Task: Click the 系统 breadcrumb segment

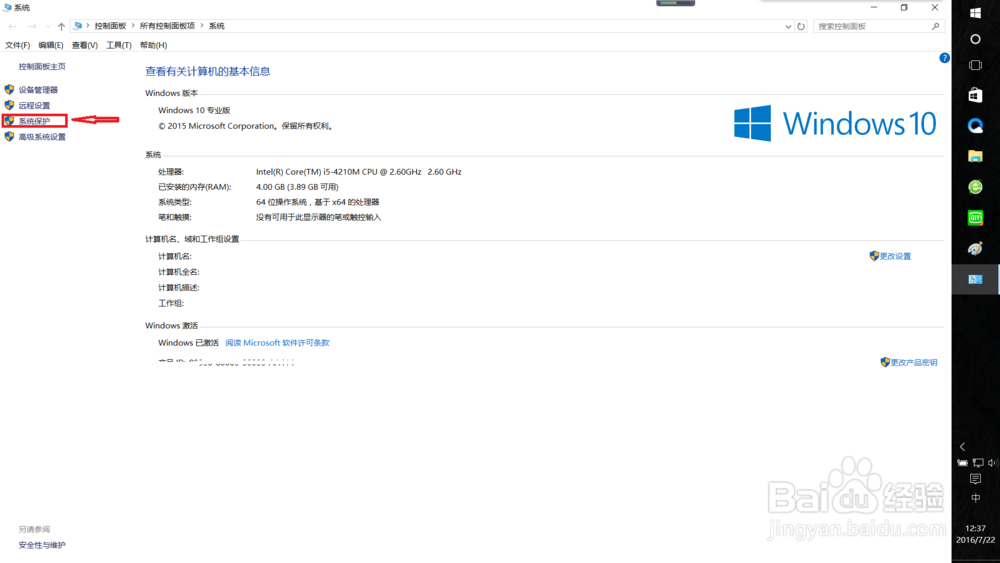Action: [x=217, y=26]
